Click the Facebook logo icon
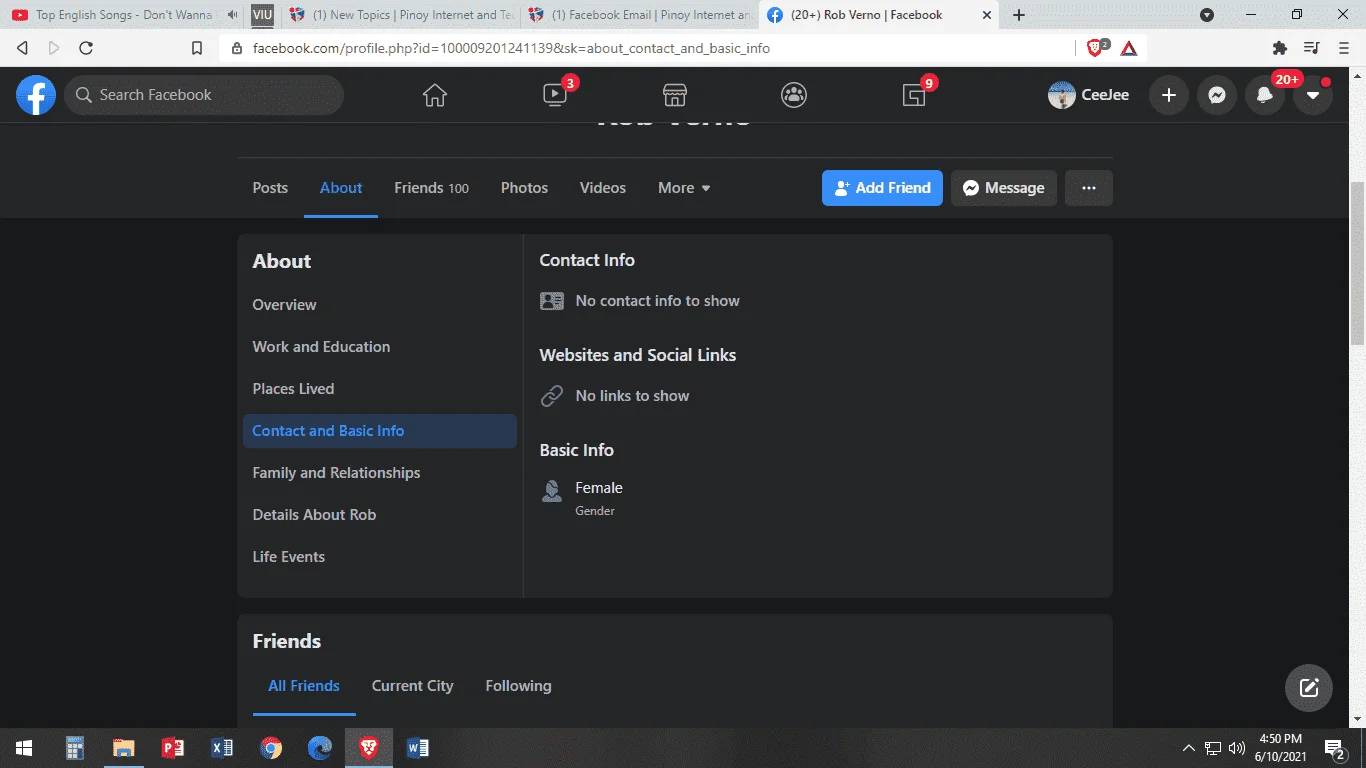The width and height of the screenshot is (1366, 768). pos(36,95)
